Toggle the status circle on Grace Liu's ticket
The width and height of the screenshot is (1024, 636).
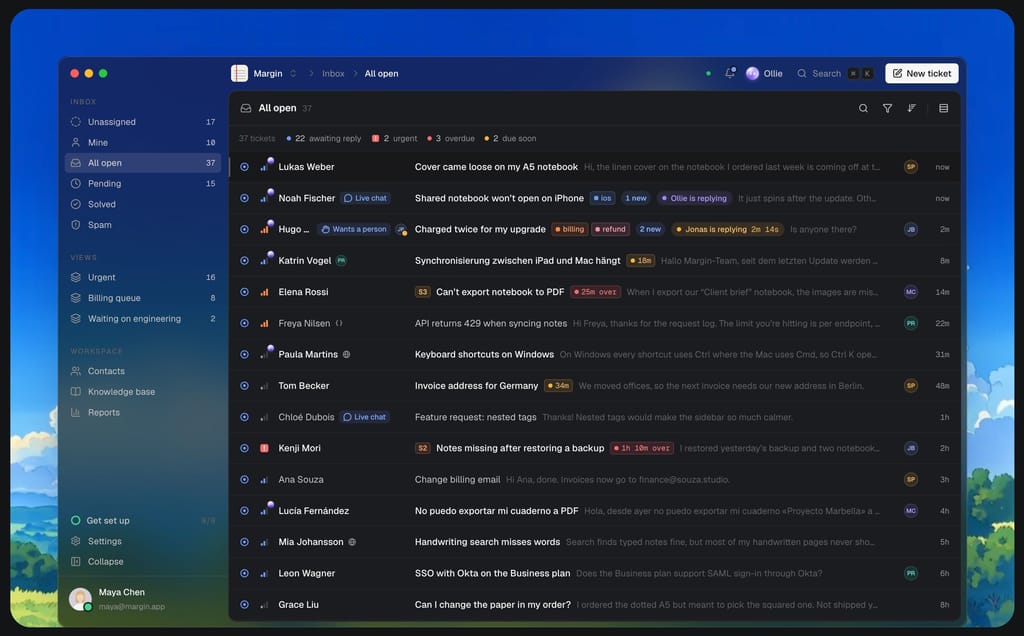(x=244, y=605)
